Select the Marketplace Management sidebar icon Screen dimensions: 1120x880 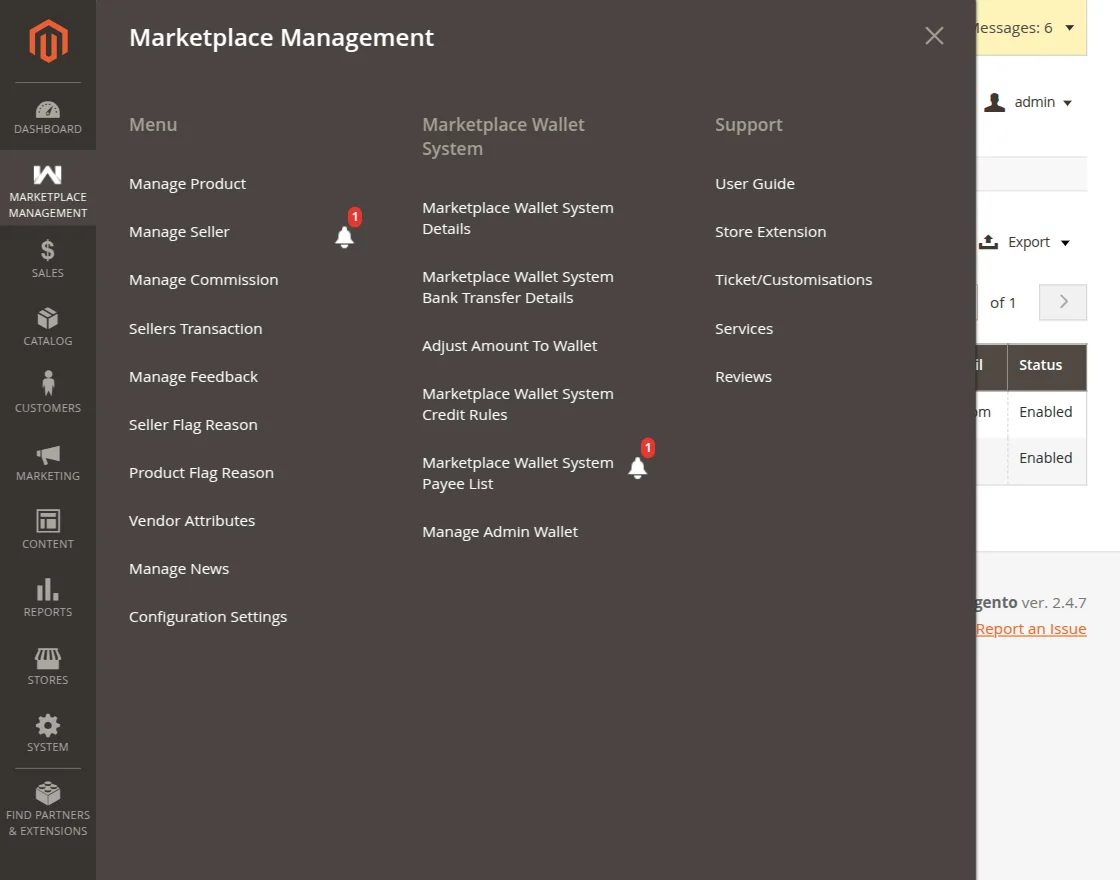(x=48, y=175)
